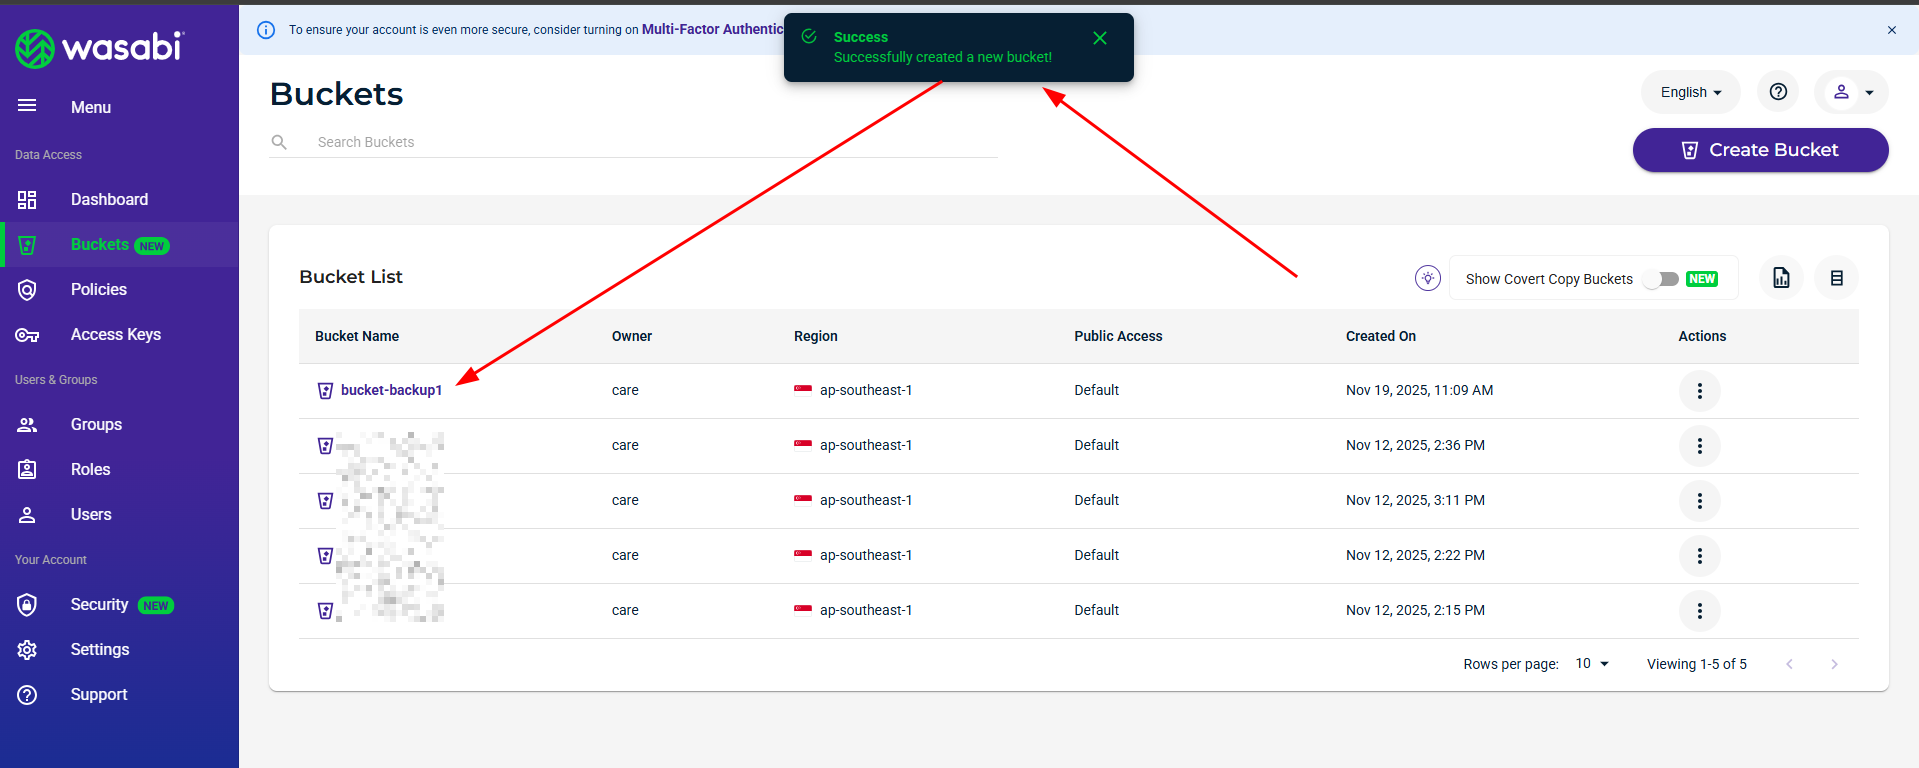Image resolution: width=1919 pixels, height=768 pixels.
Task: Toggle Show Covert Copy Buckets switch
Action: pos(1661,279)
